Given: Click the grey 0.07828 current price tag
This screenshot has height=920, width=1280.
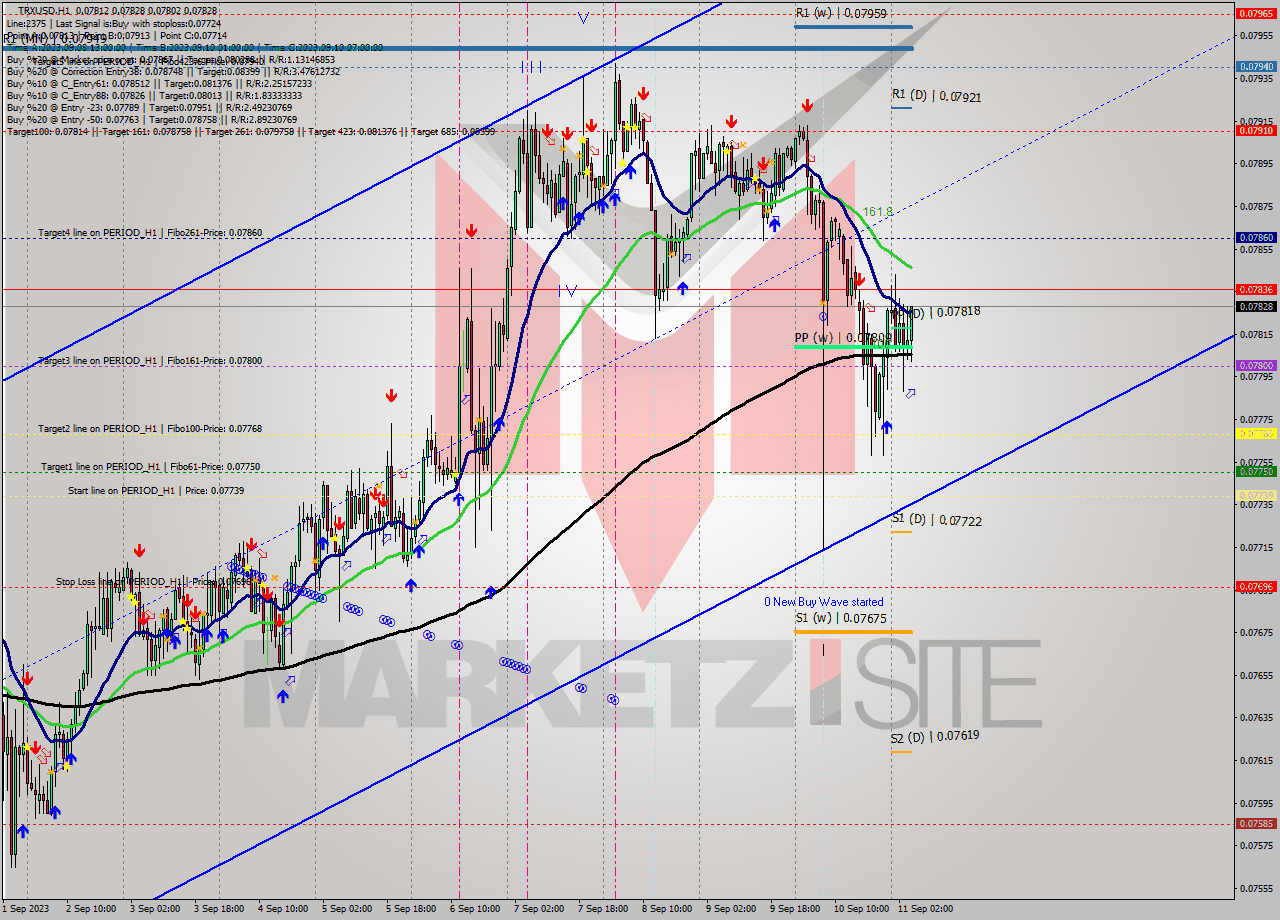Looking at the screenshot, I should pos(1256,306).
